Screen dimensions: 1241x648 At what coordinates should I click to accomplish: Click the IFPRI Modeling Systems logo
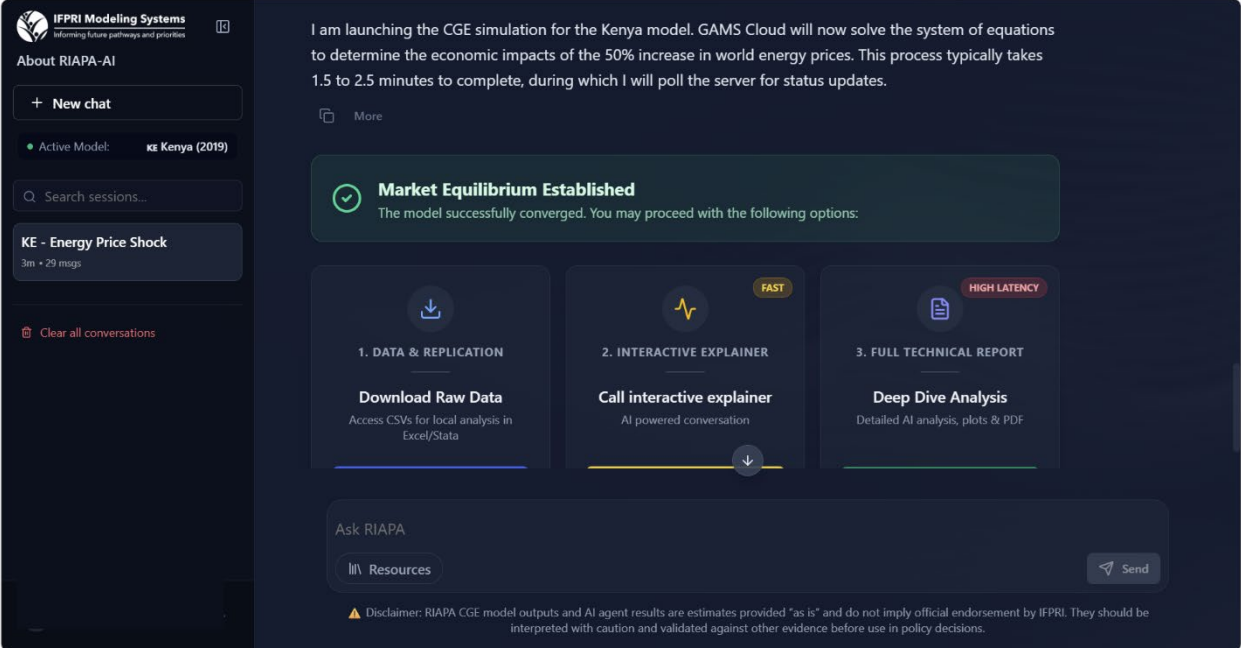[x=101, y=26]
